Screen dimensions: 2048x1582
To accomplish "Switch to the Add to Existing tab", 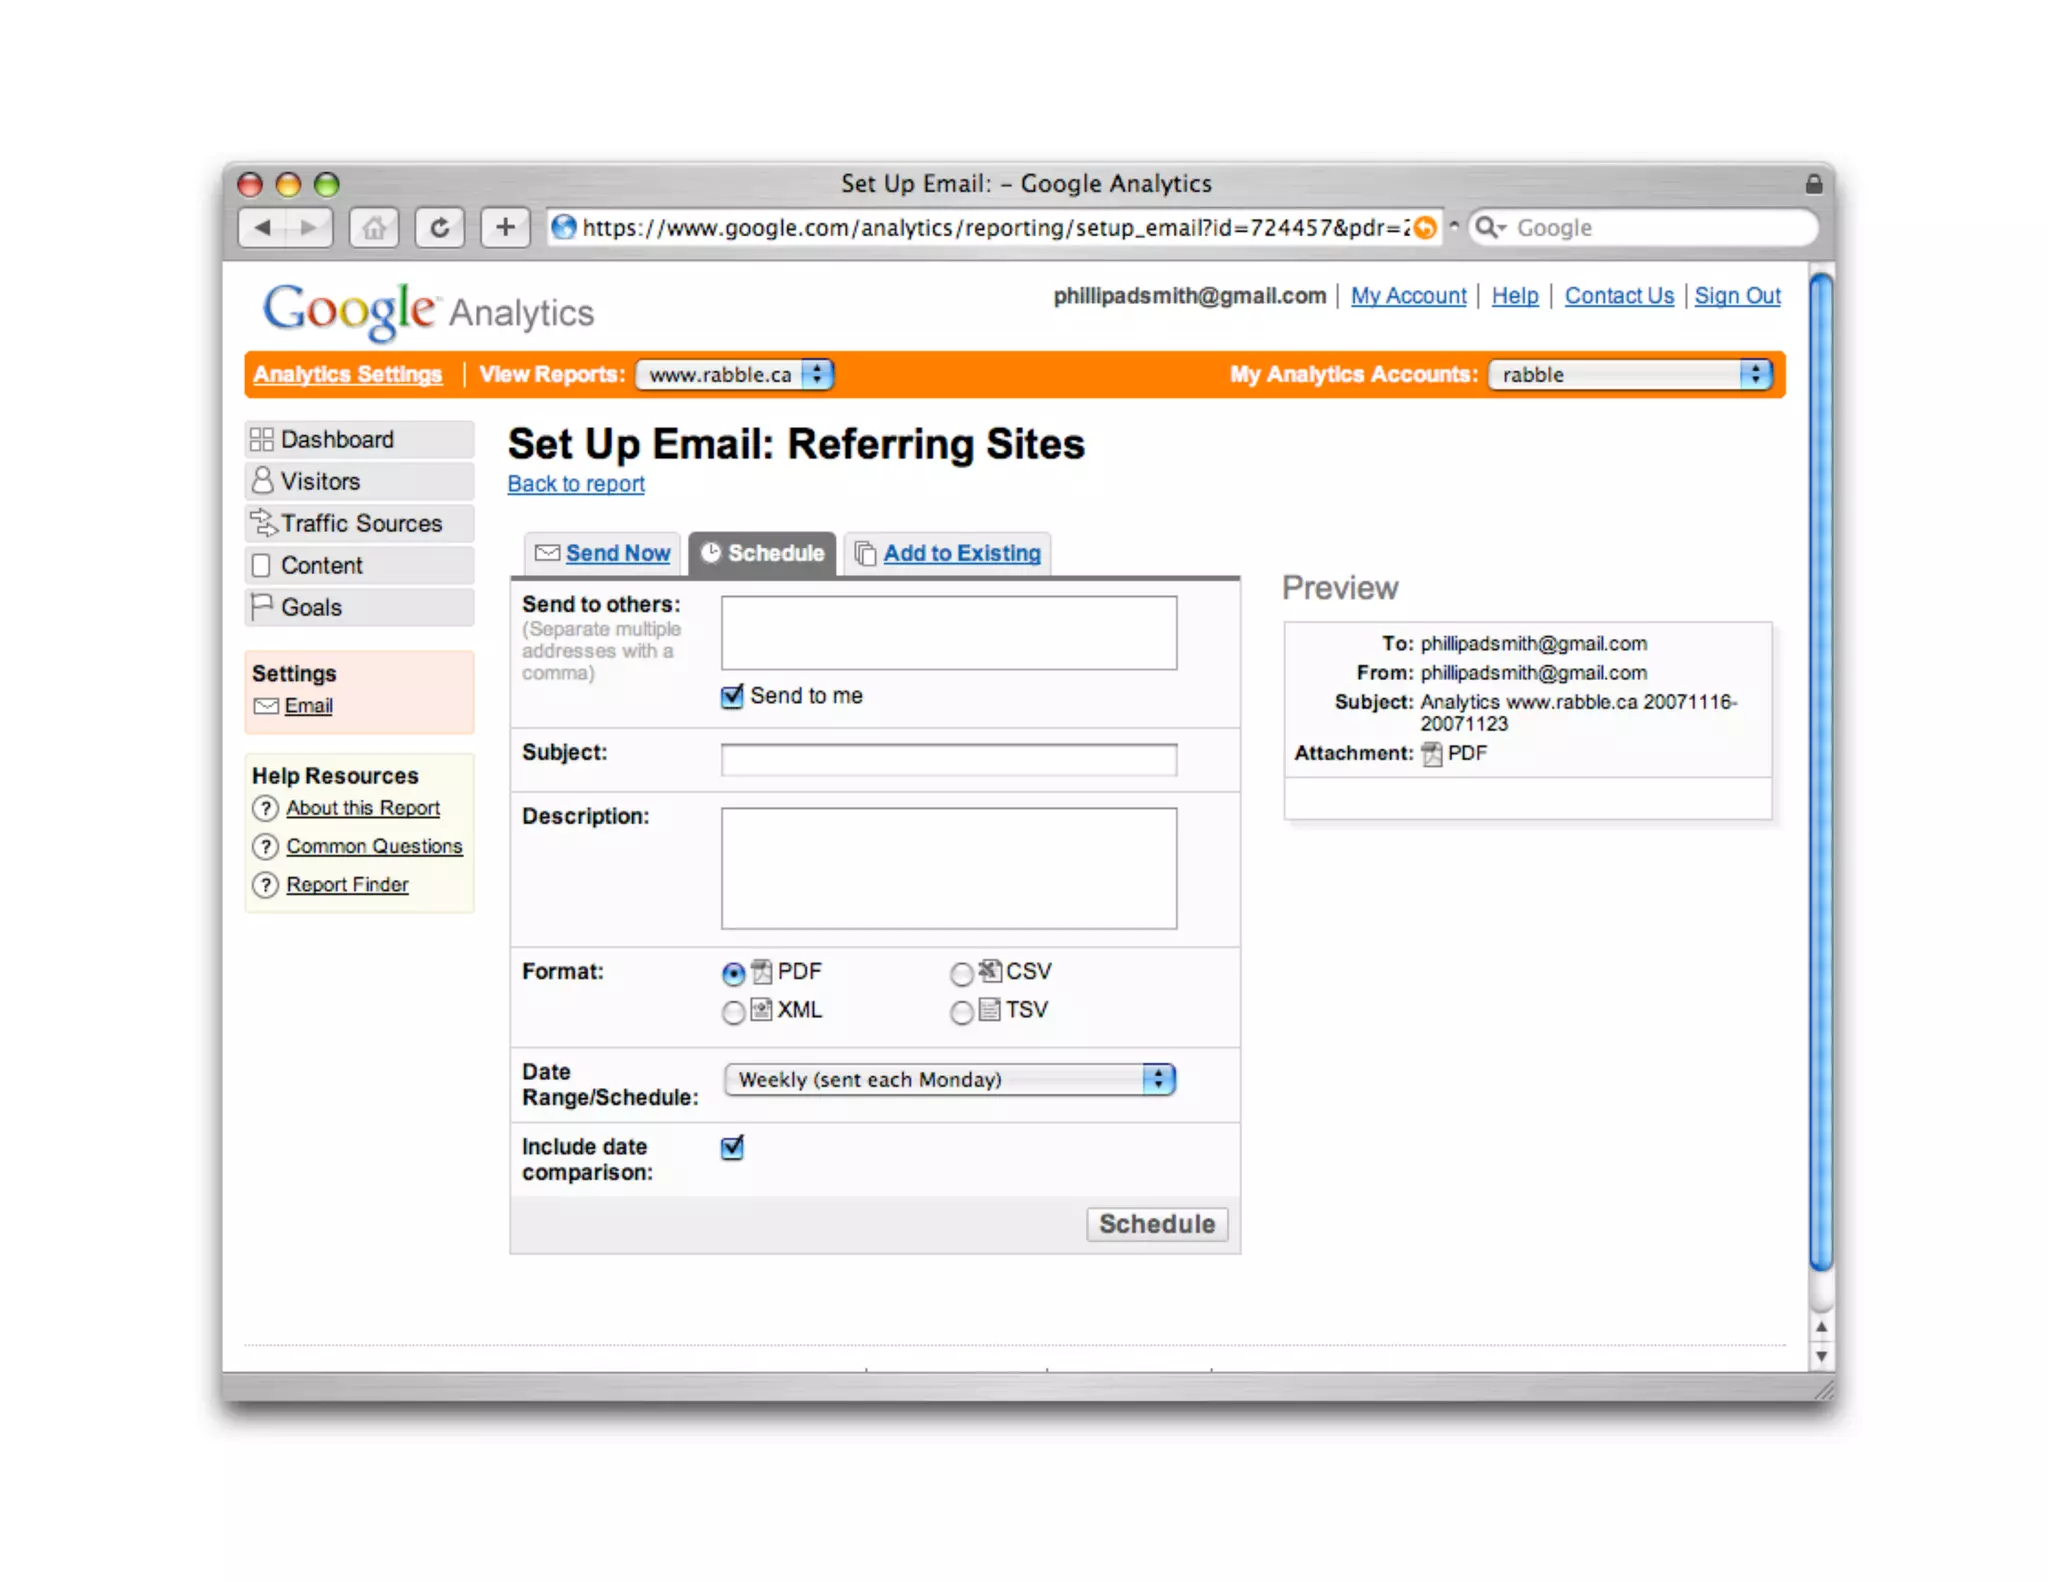I will (948, 553).
